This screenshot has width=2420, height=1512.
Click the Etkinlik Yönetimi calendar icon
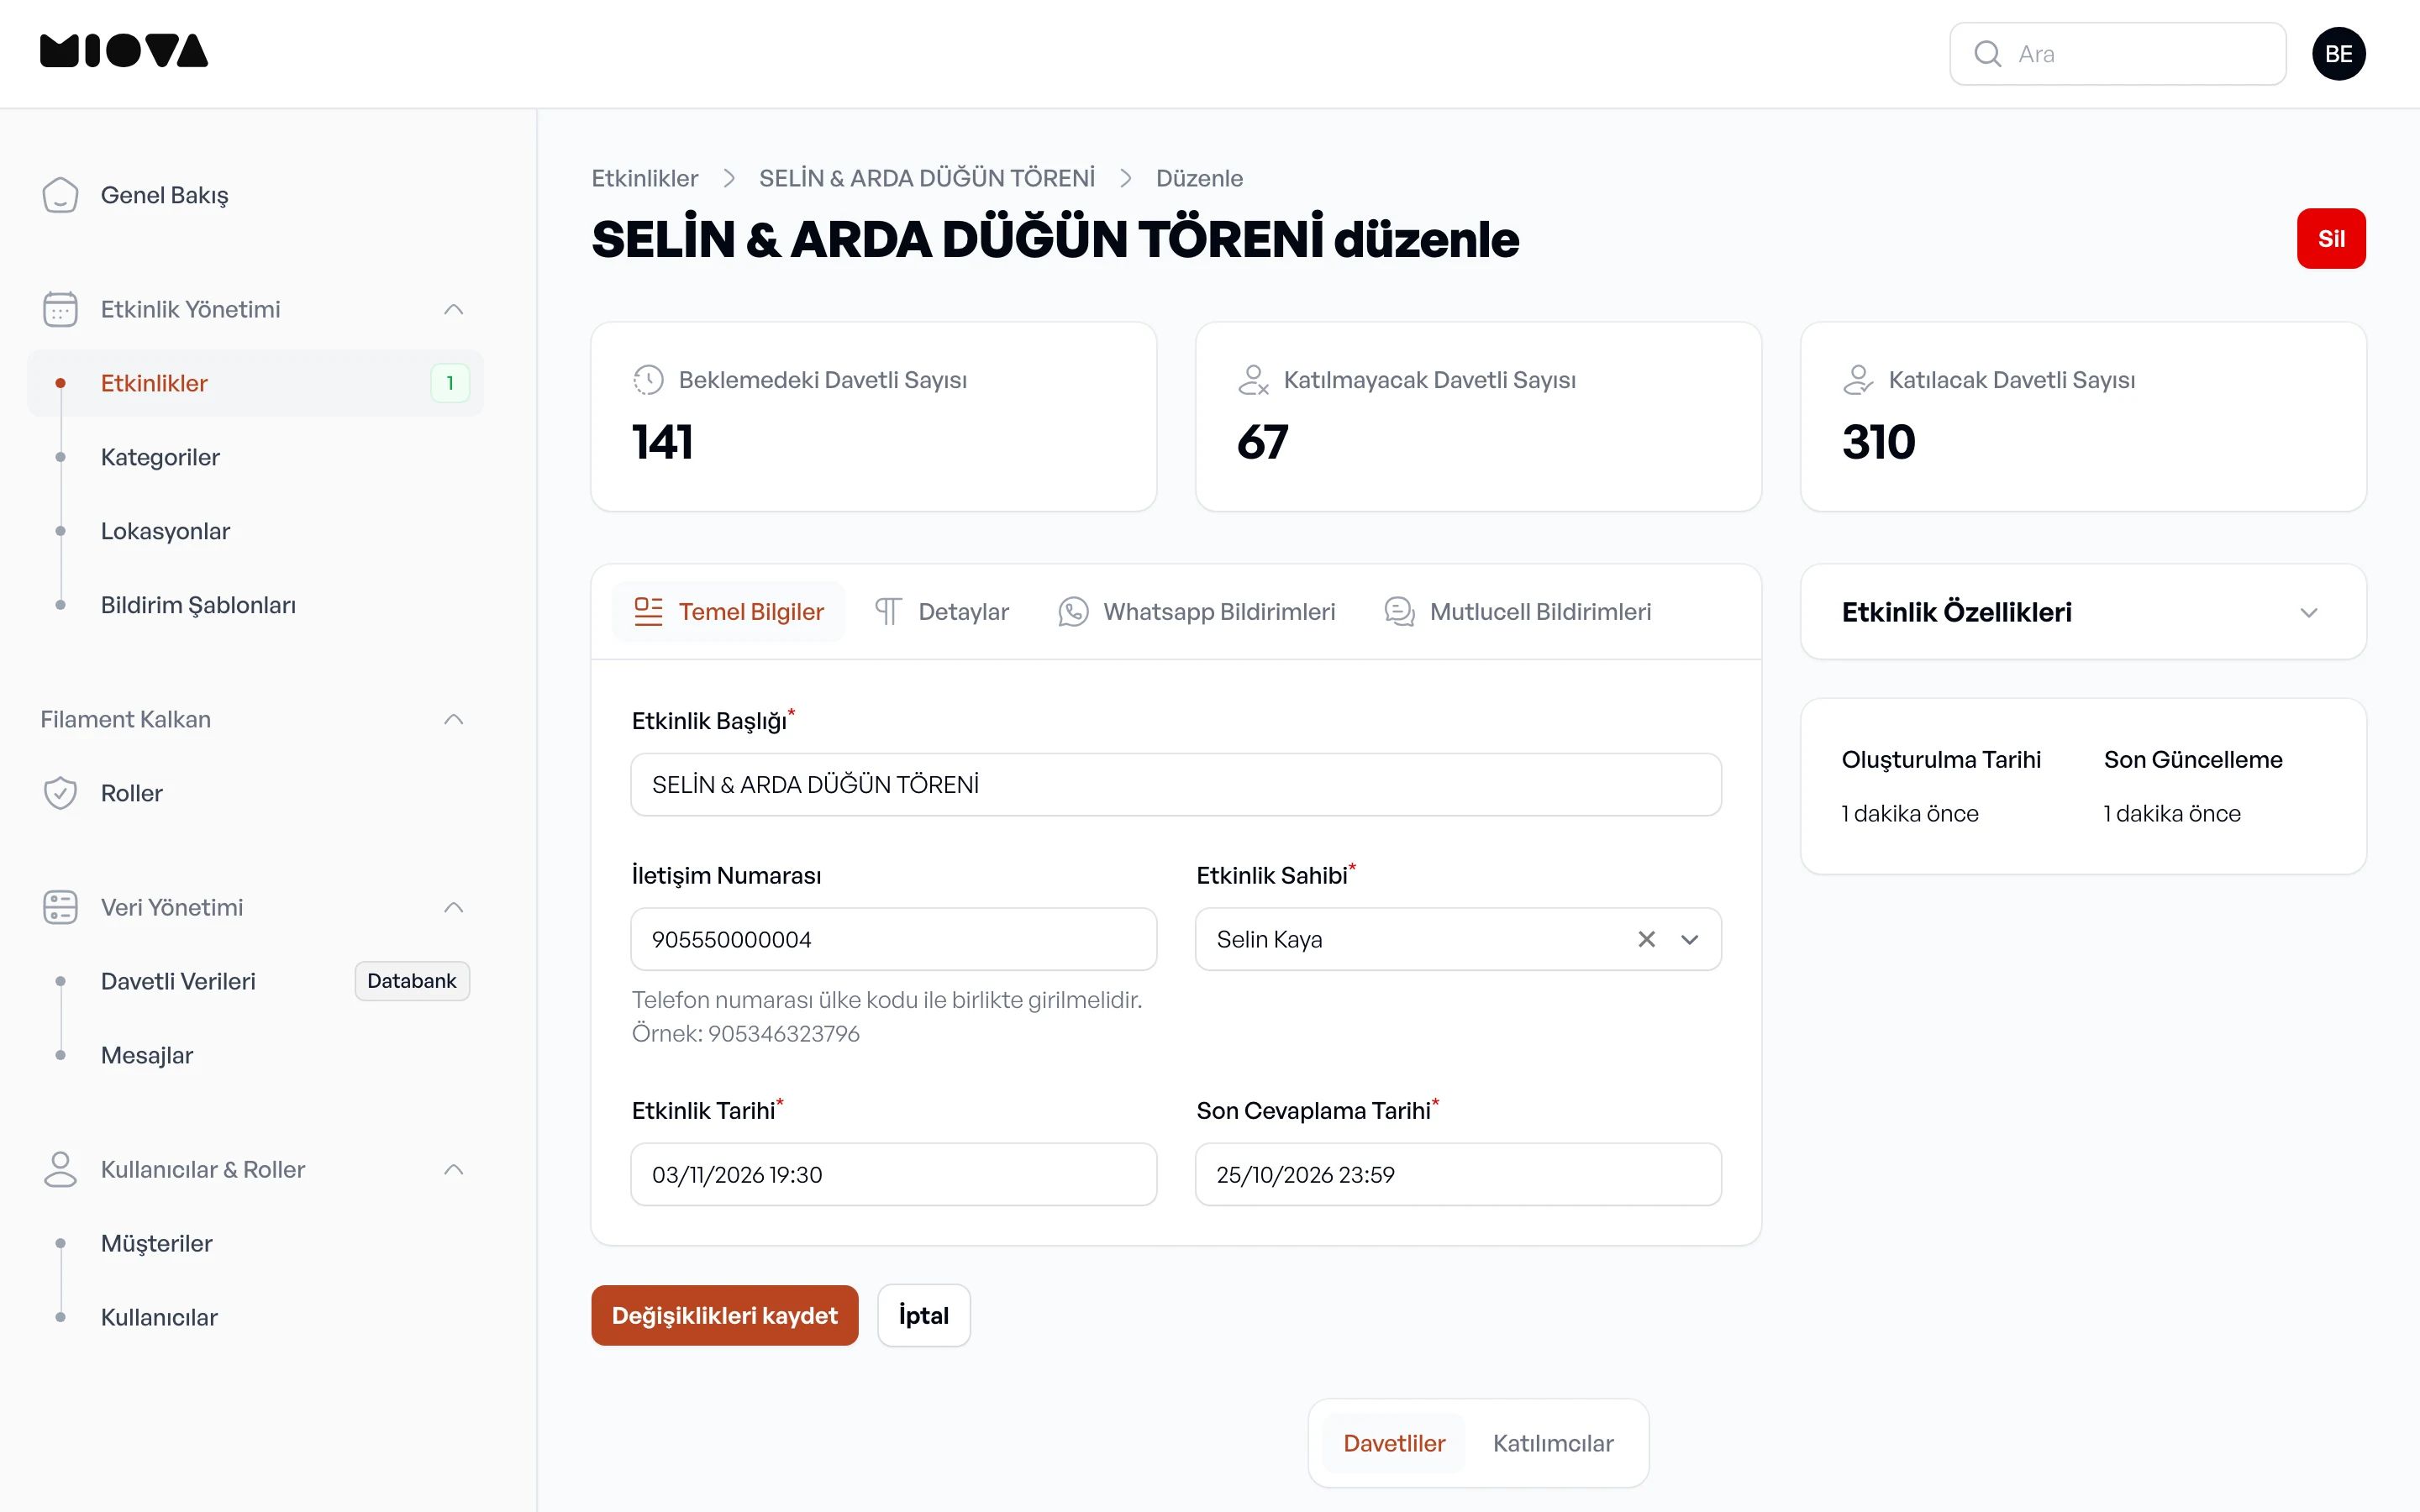(x=60, y=309)
